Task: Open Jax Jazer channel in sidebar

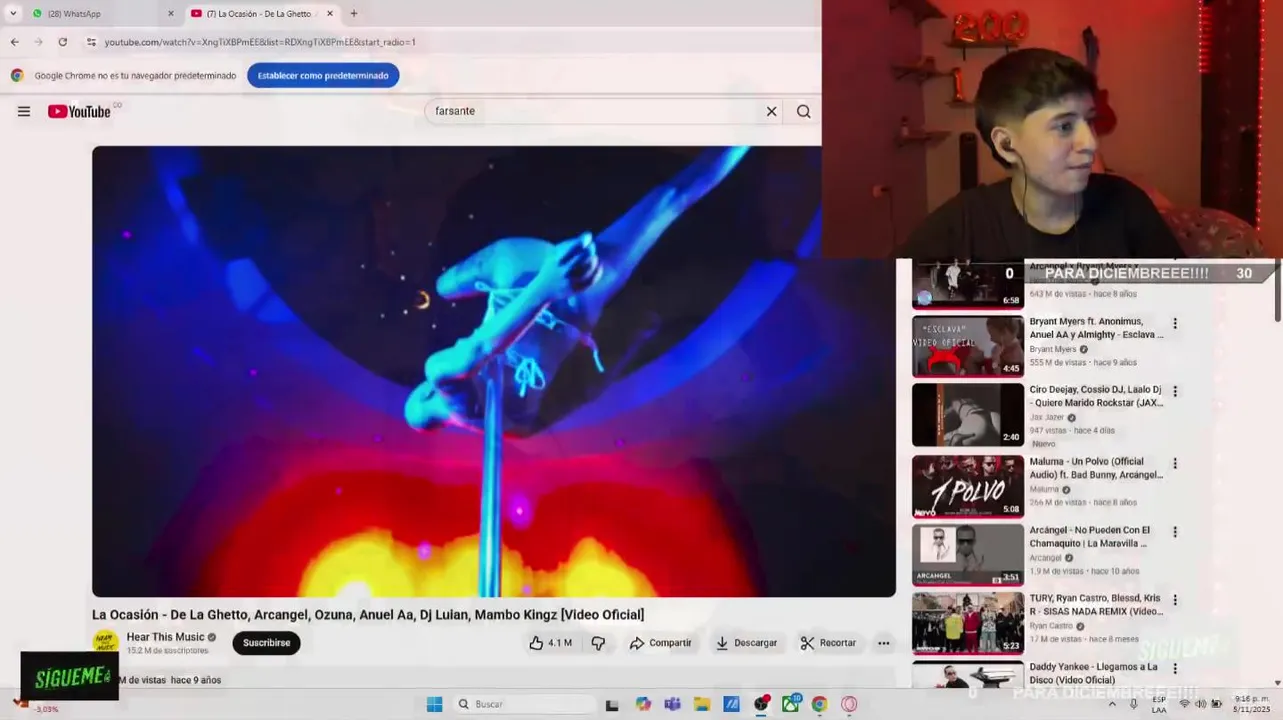Action: point(1047,417)
